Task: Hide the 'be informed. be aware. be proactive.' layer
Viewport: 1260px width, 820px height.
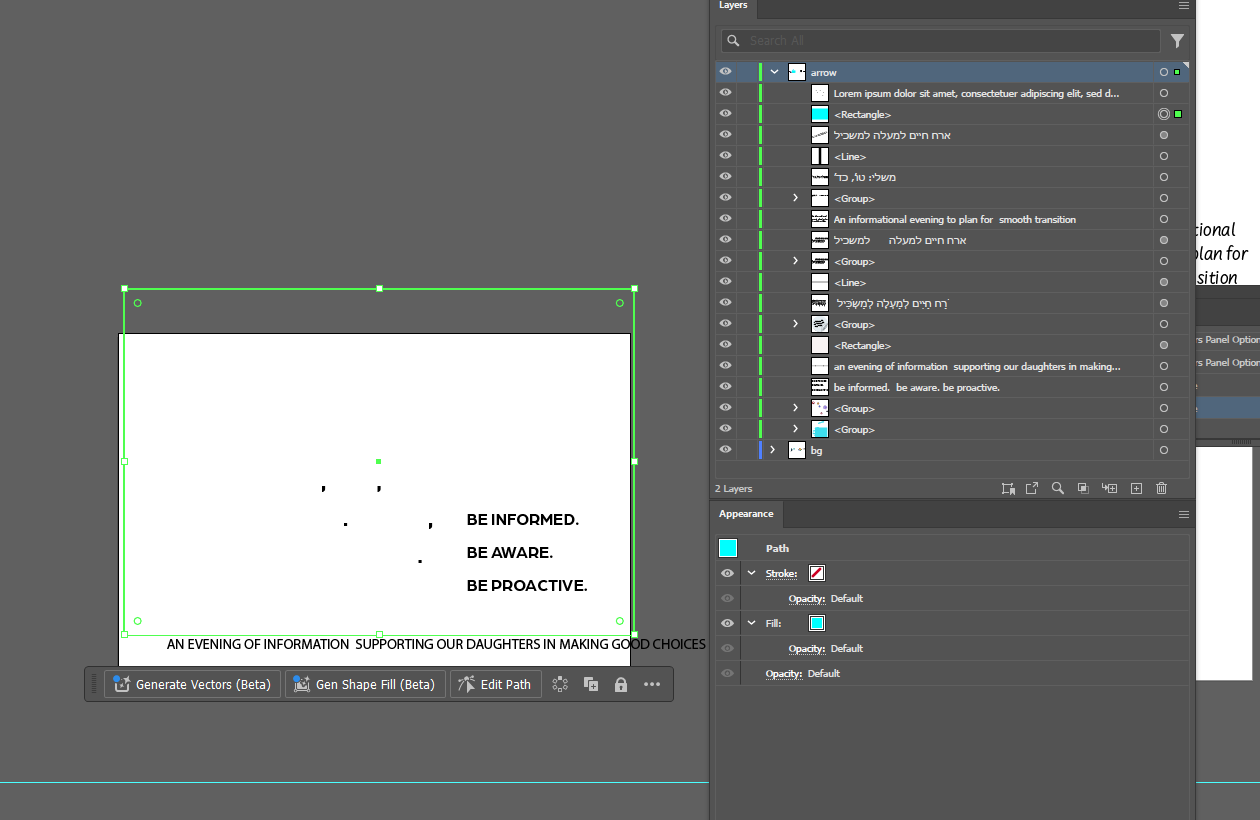Action: click(725, 387)
